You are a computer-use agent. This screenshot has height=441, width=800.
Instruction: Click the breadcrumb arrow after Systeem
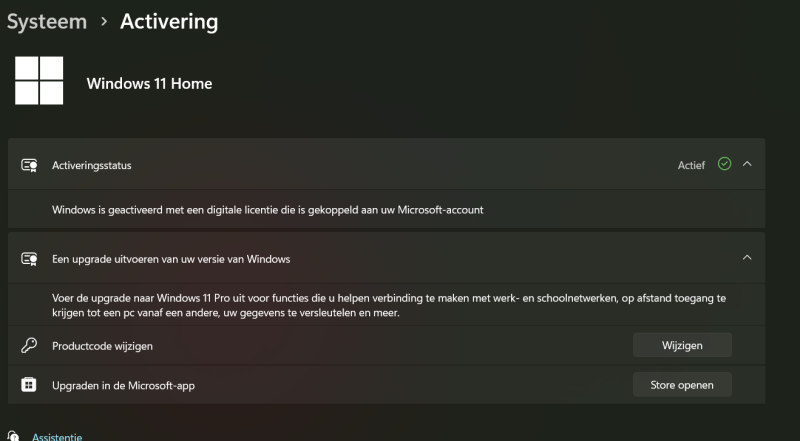coord(104,21)
